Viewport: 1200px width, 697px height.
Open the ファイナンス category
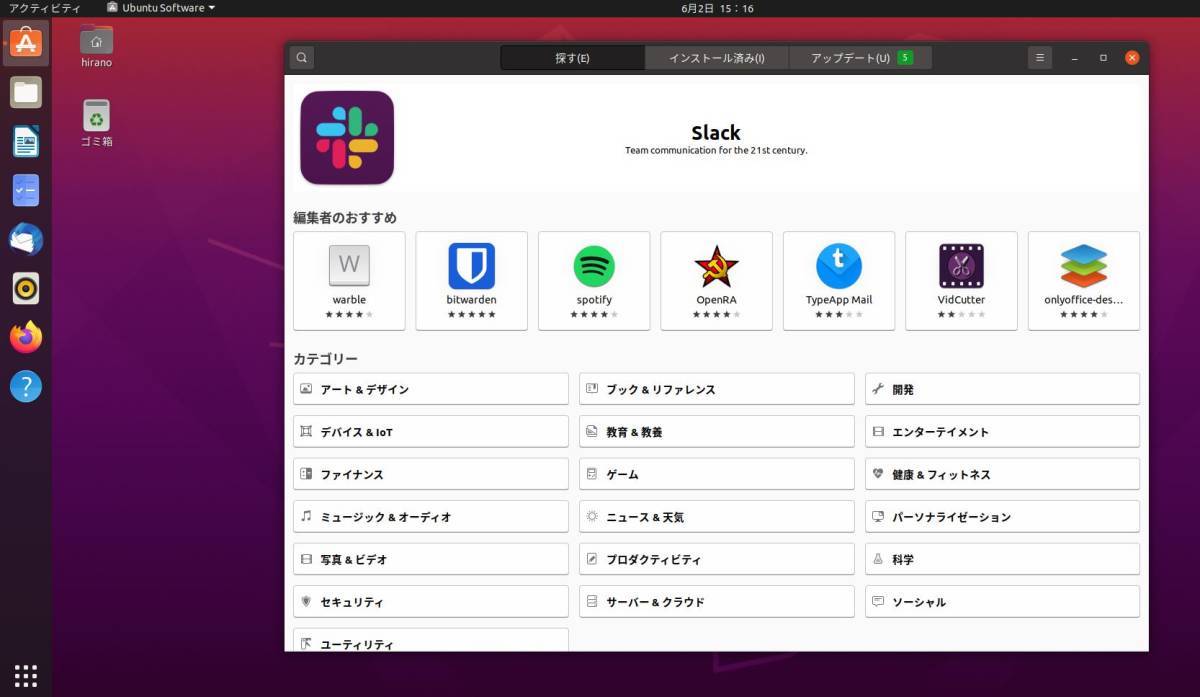(x=431, y=474)
